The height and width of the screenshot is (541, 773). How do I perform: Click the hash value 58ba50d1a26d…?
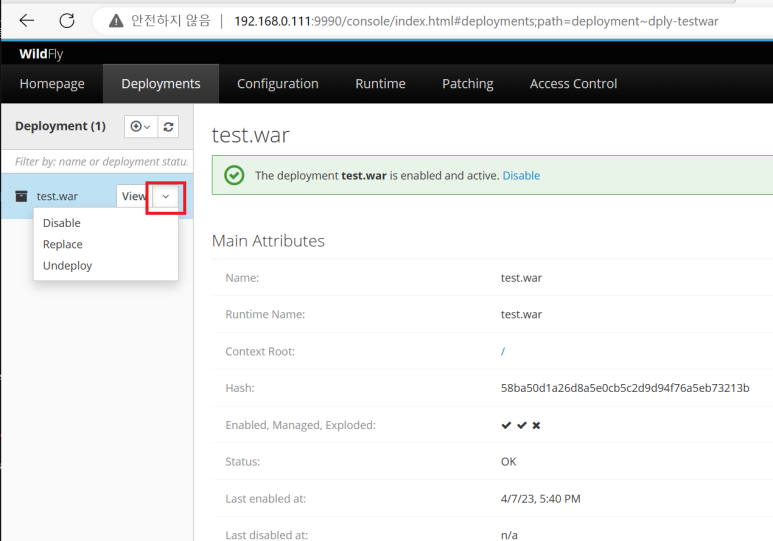click(x=625, y=388)
